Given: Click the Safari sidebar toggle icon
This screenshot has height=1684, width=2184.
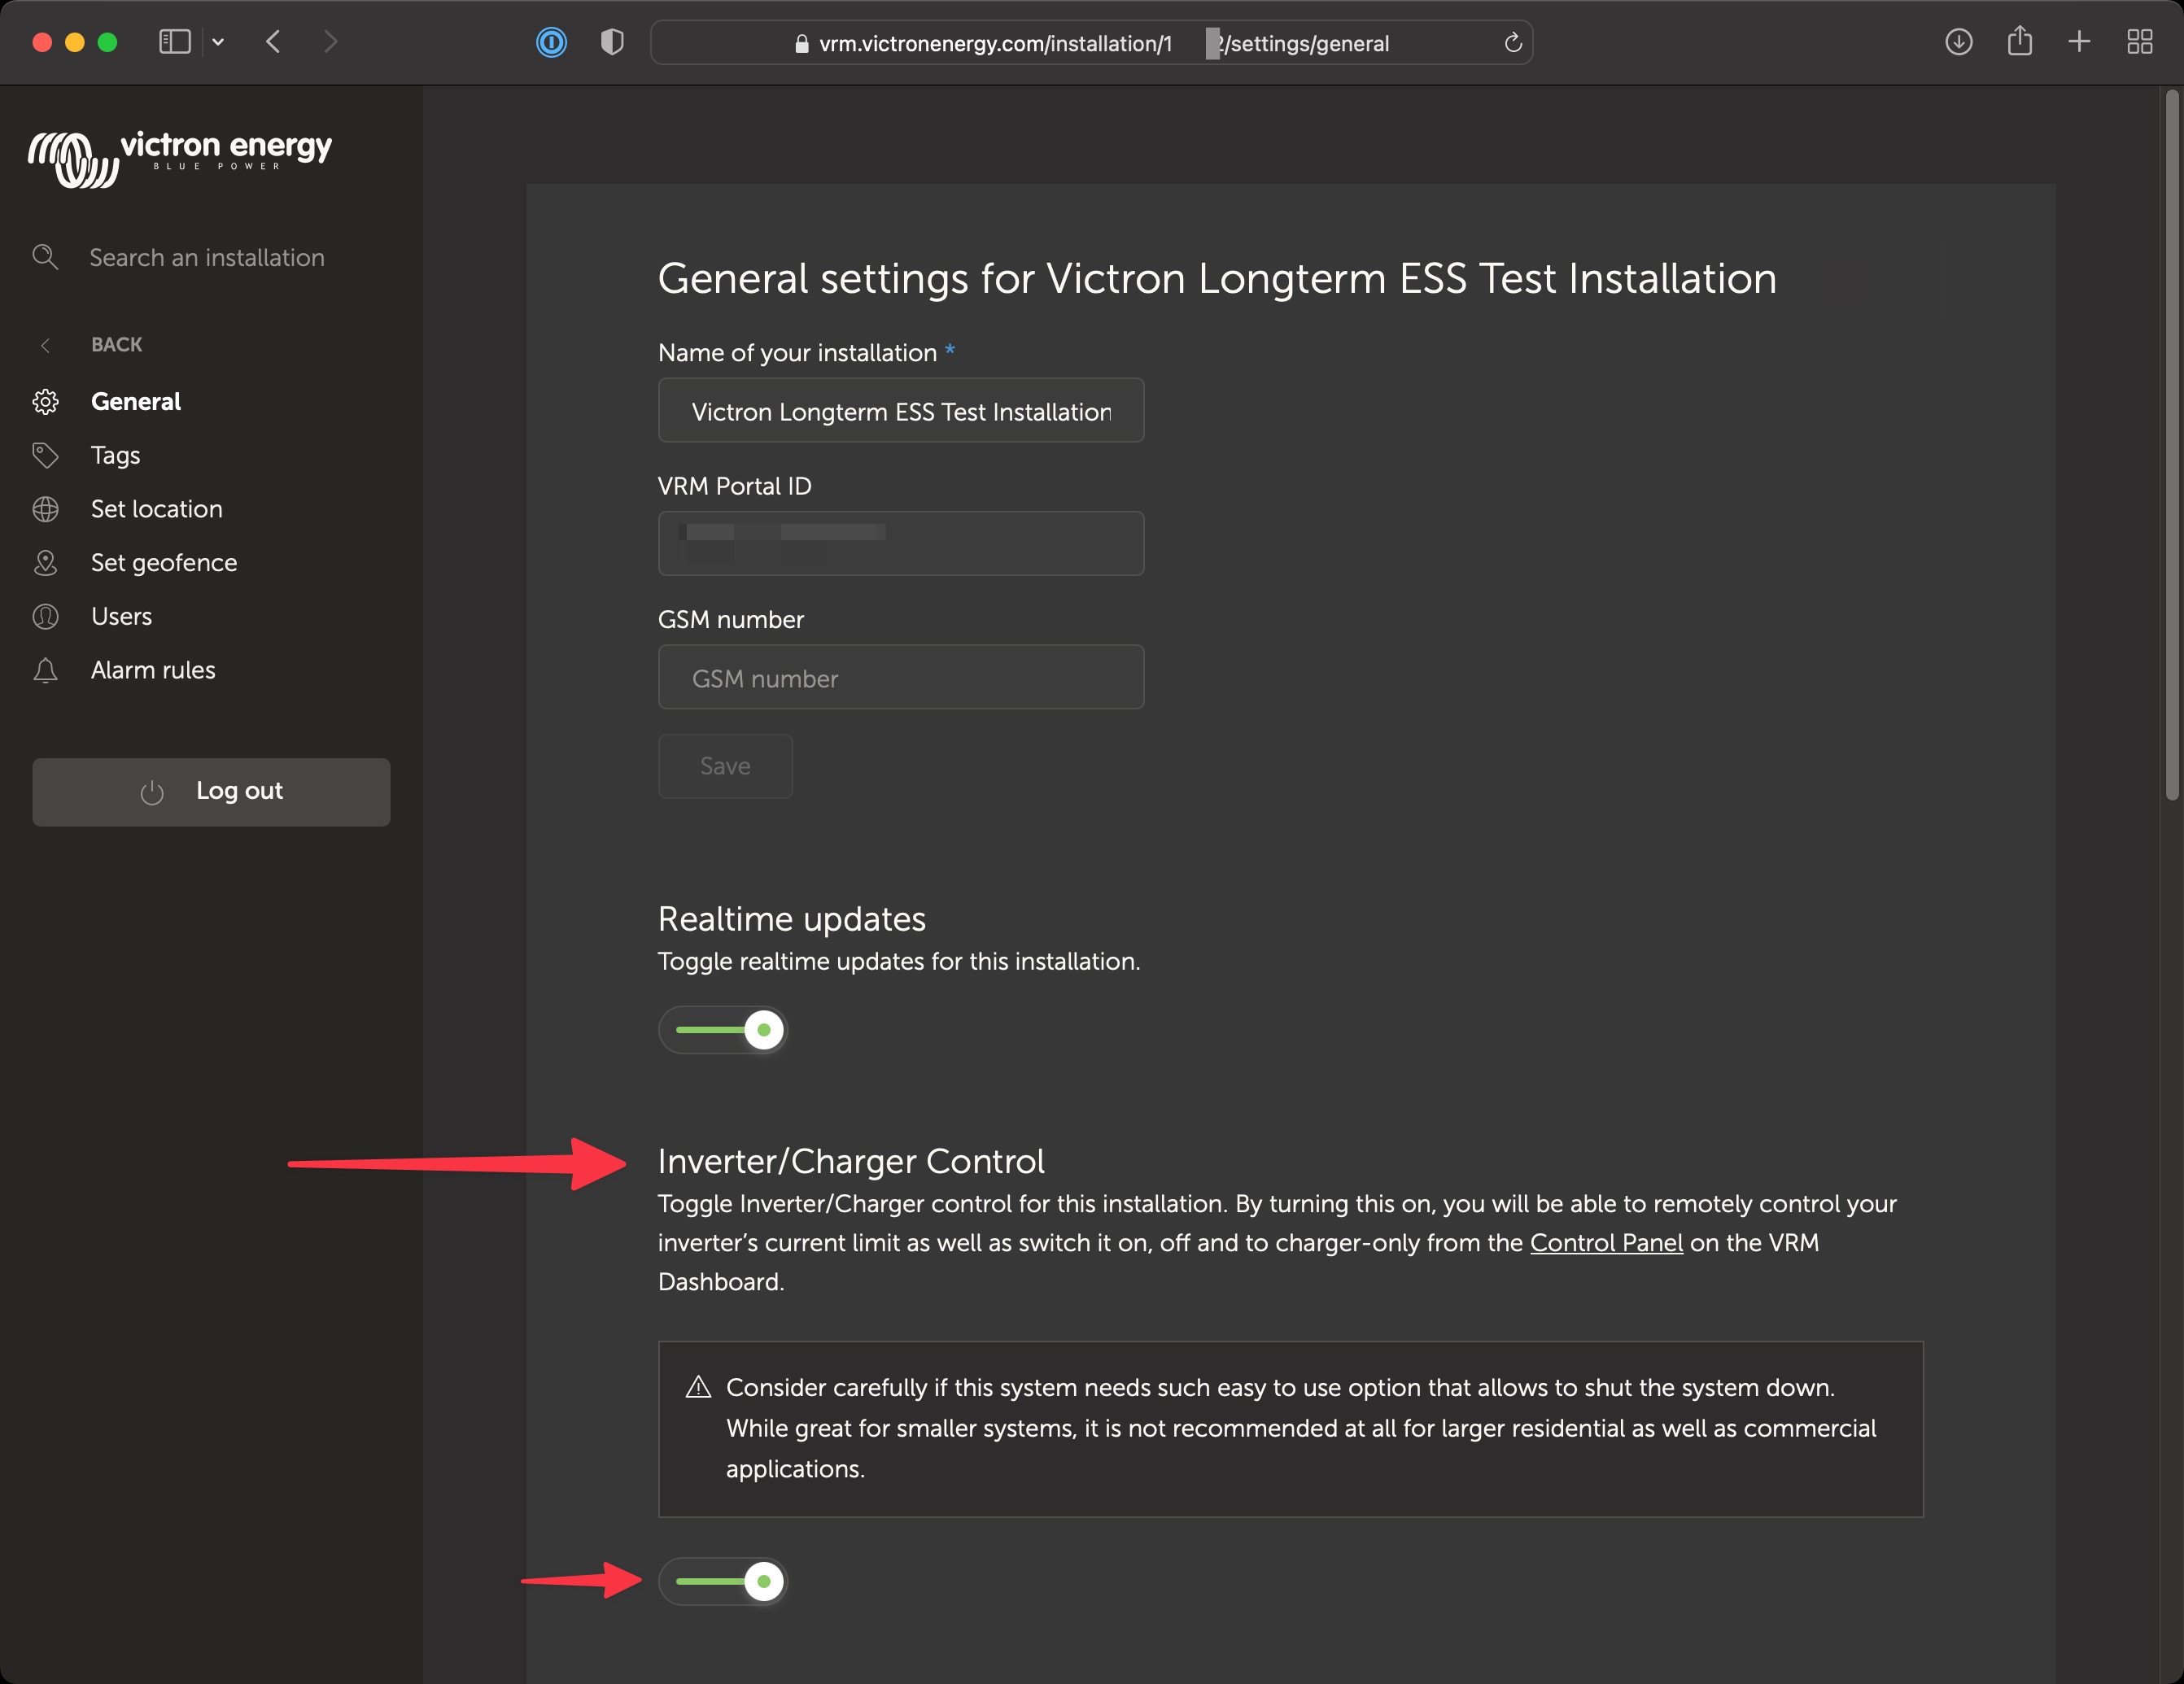Looking at the screenshot, I should click(175, 42).
